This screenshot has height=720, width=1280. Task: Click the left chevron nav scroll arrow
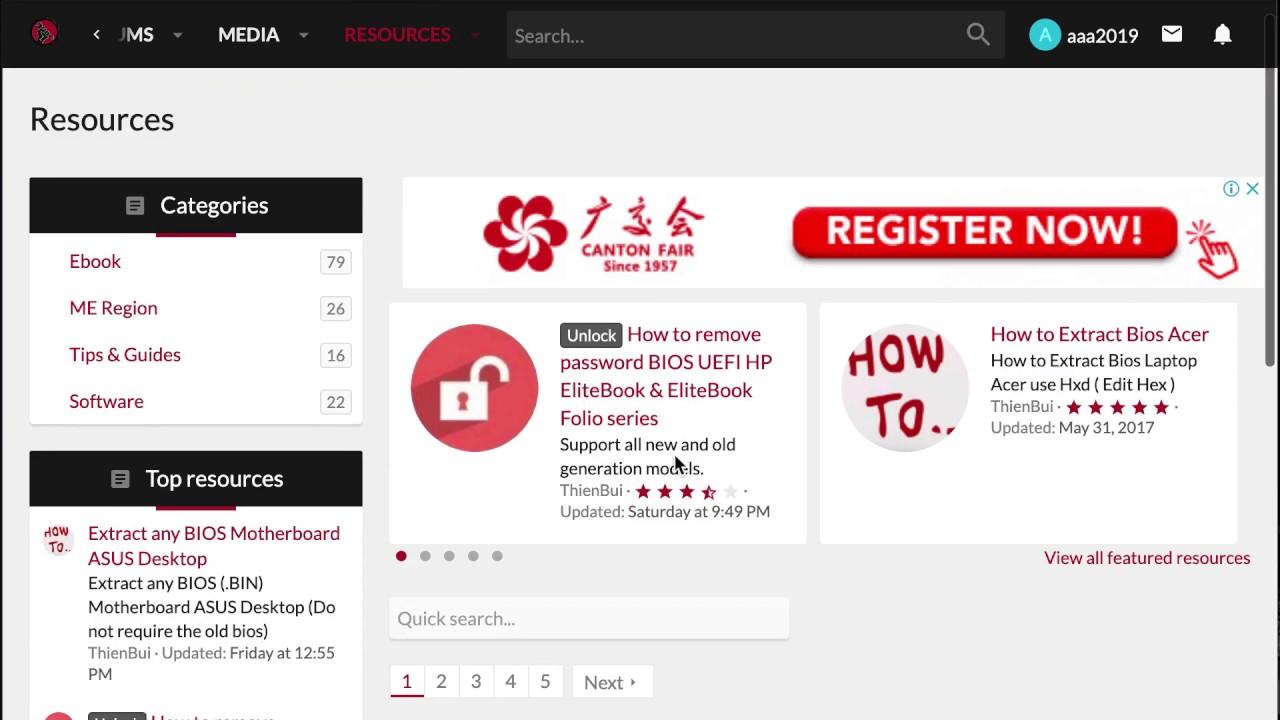pyautogui.click(x=96, y=35)
